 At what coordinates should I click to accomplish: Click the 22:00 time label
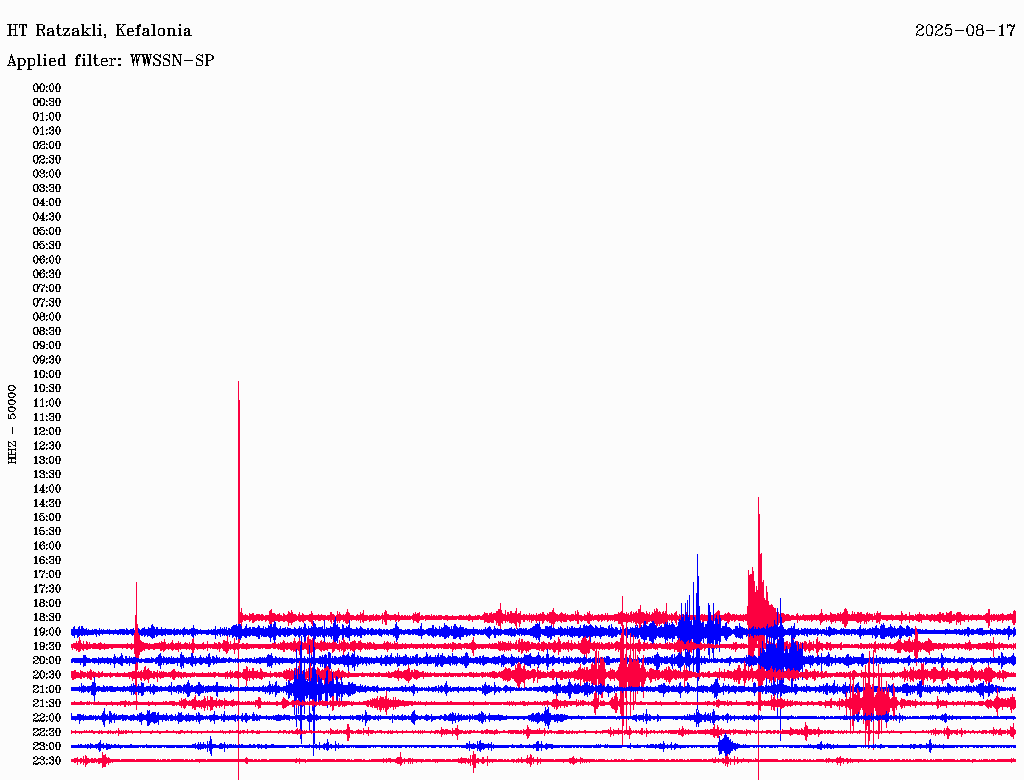pos(47,718)
